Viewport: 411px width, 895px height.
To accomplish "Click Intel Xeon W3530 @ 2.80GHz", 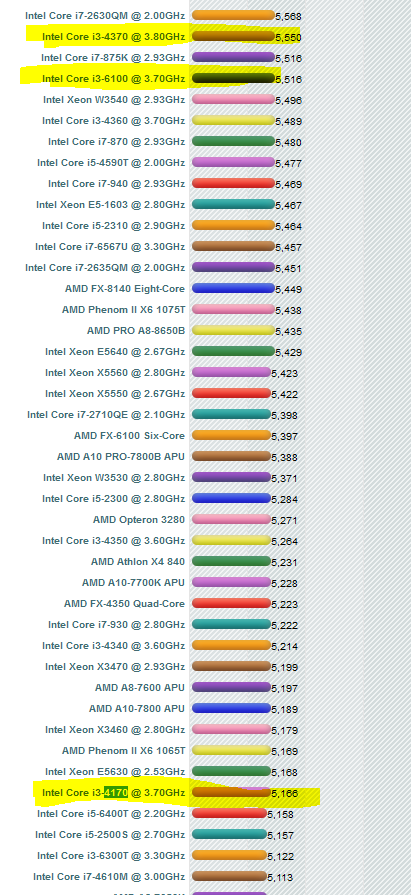I will 114,477.
